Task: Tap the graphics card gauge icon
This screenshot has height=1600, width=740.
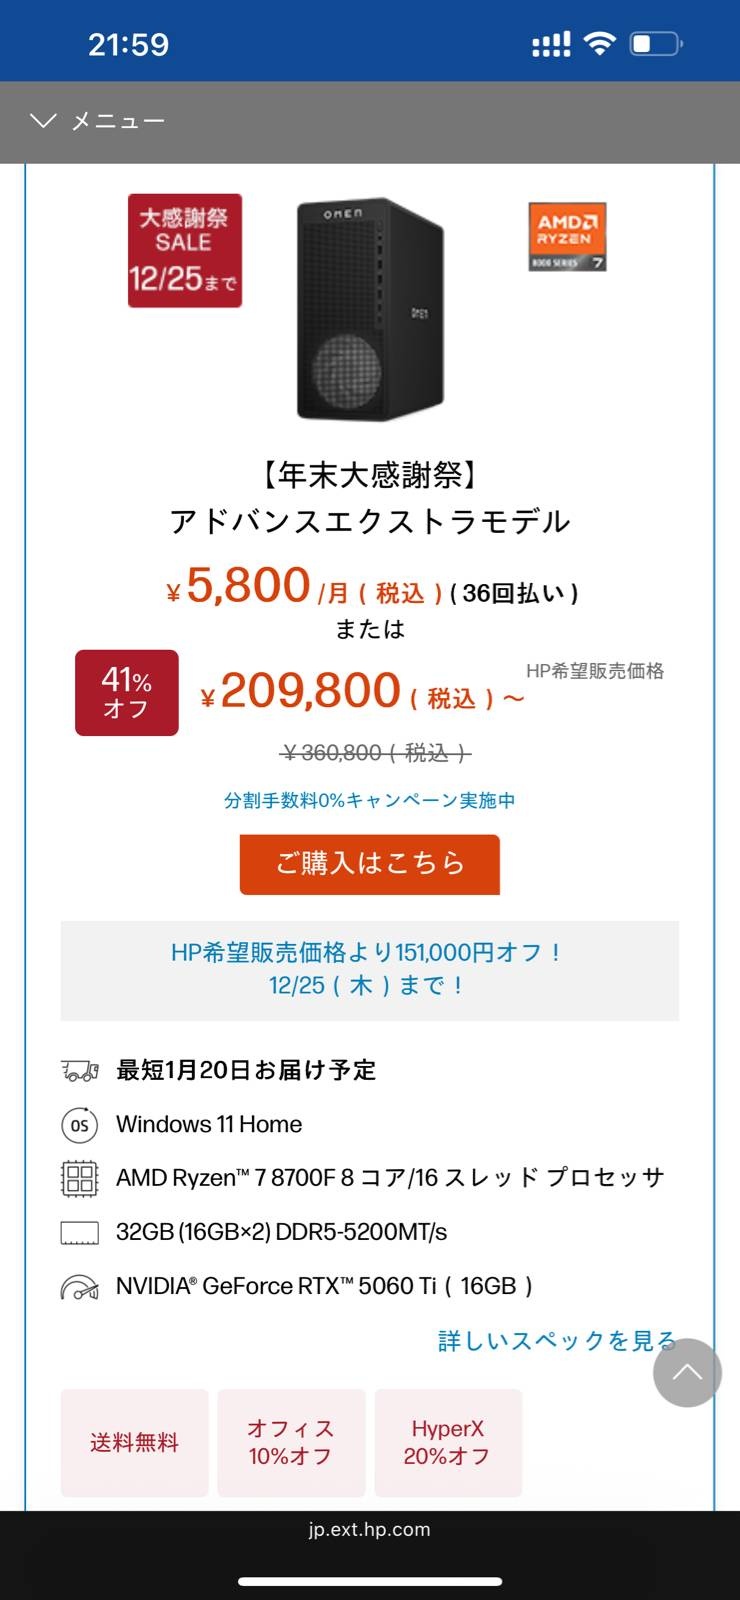Action: [80, 1287]
